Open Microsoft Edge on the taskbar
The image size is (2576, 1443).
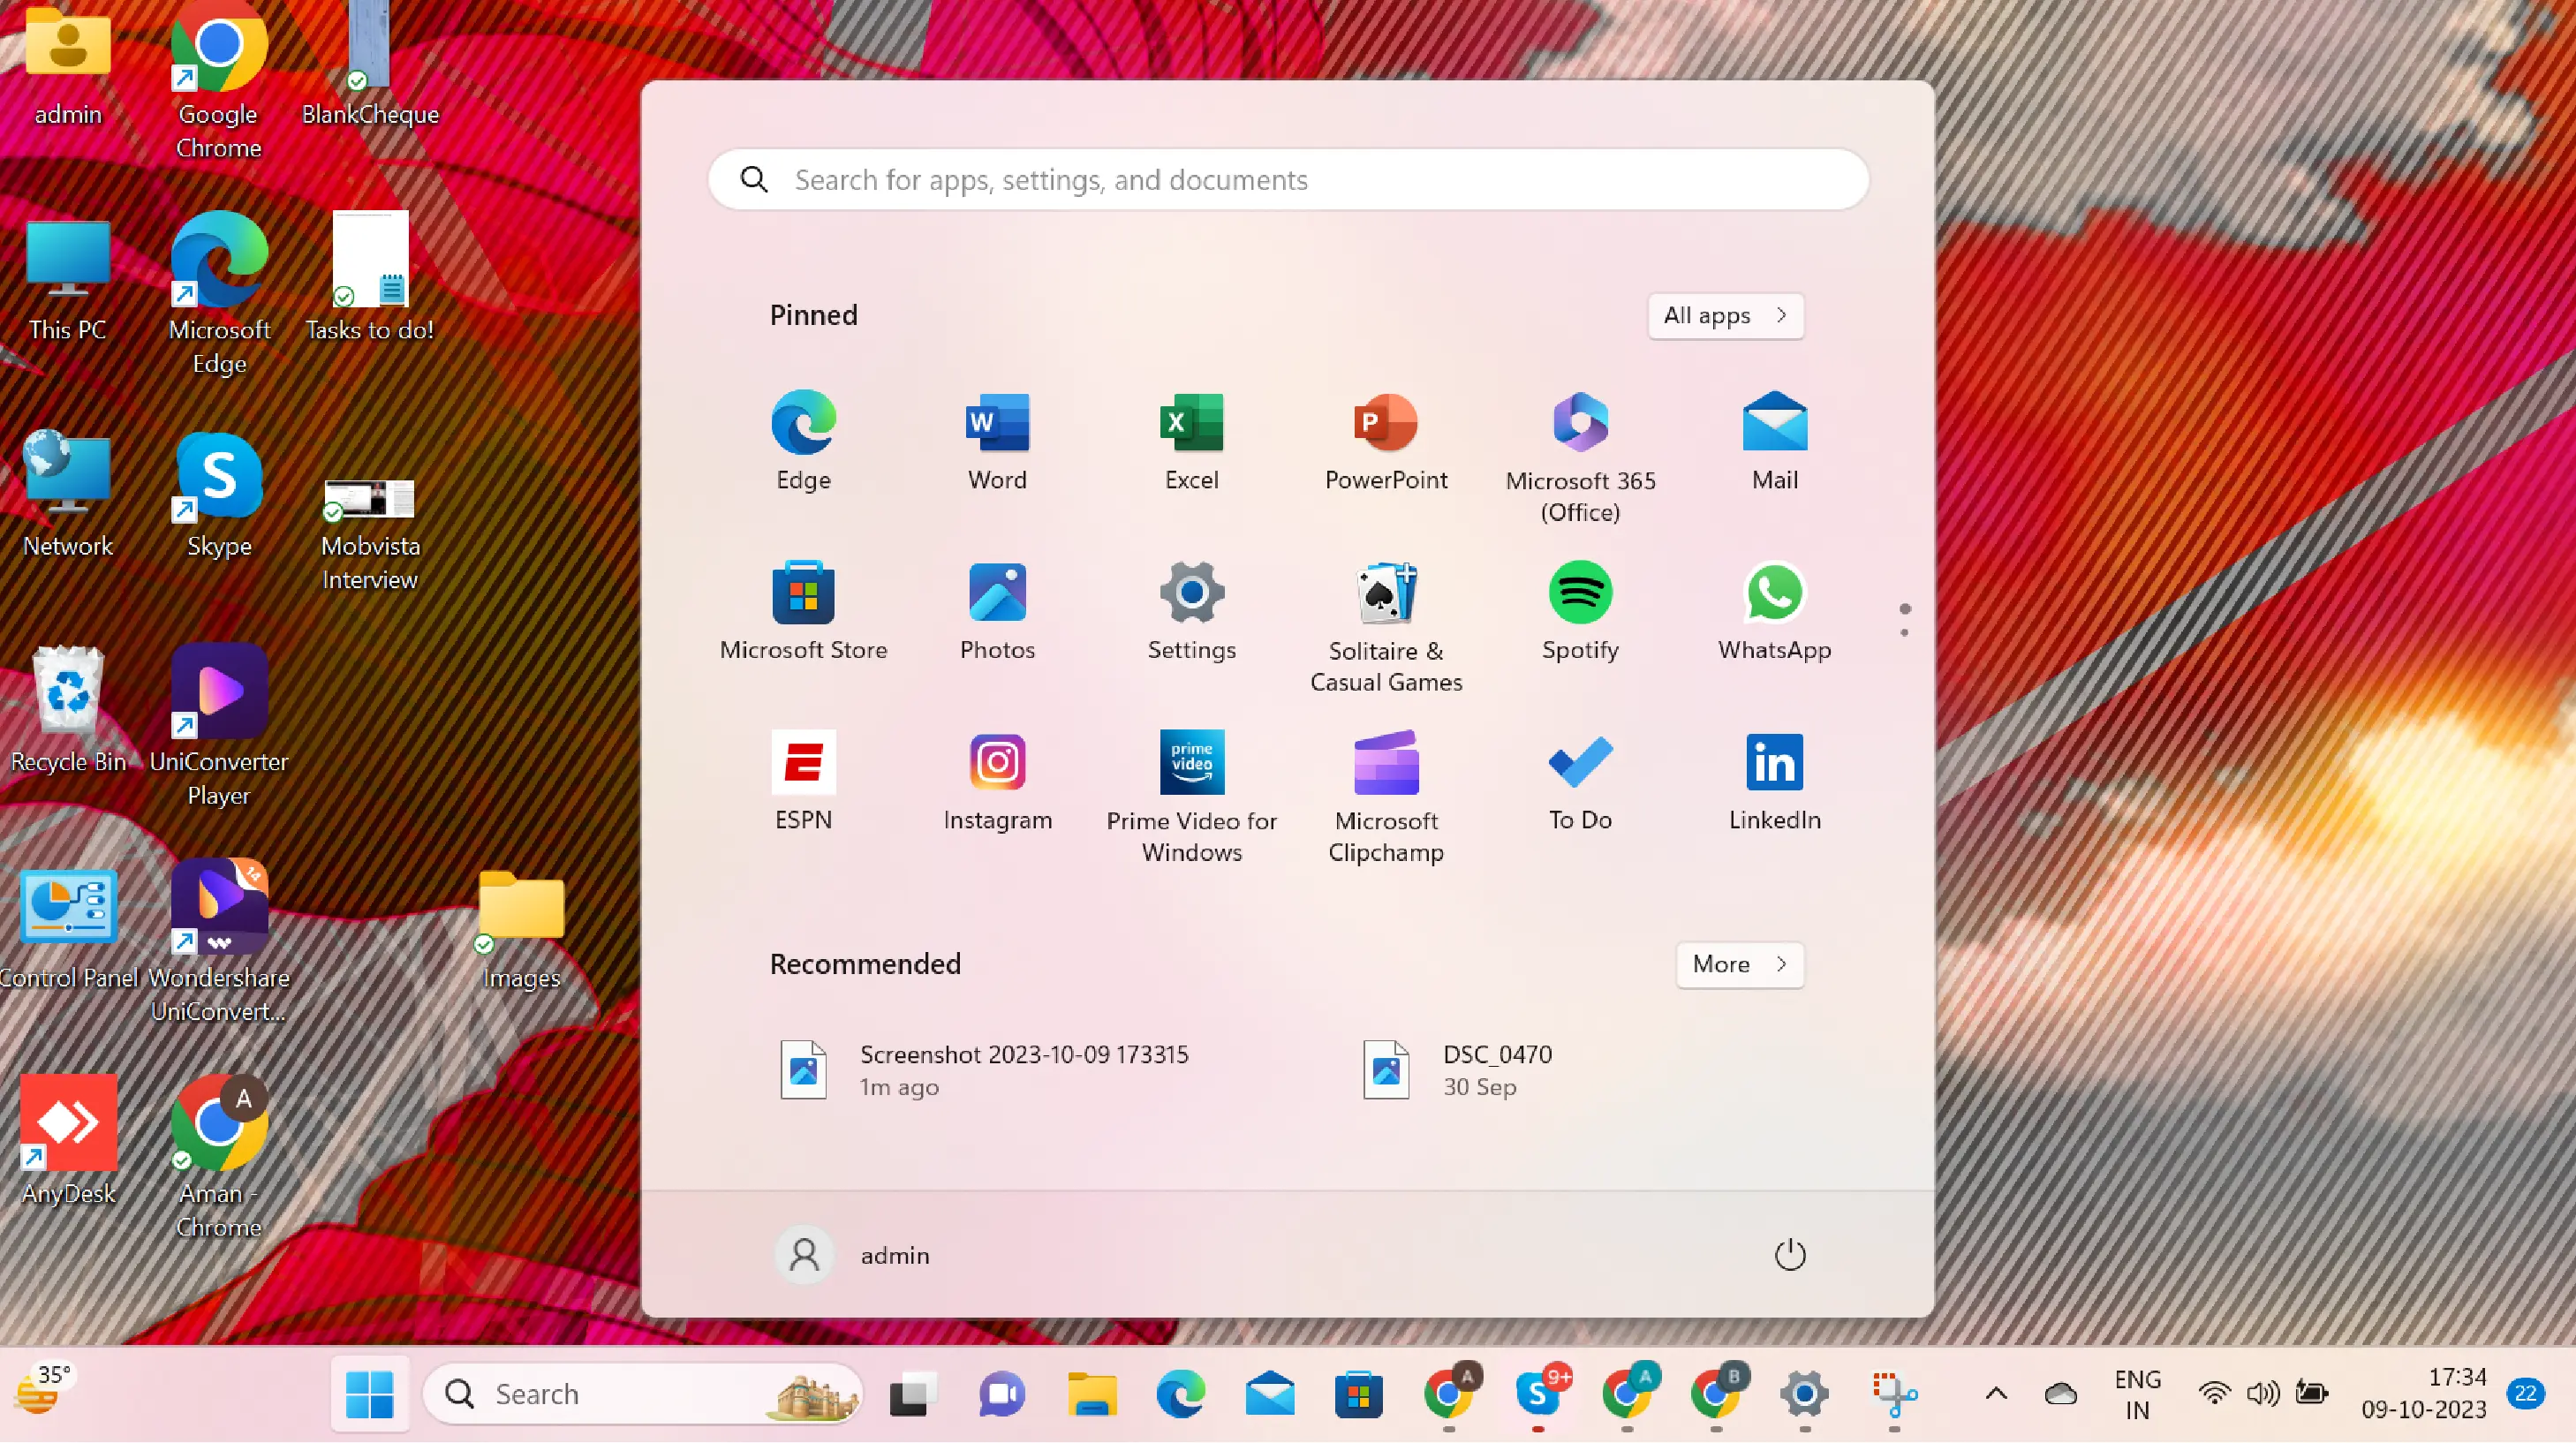click(x=1180, y=1394)
